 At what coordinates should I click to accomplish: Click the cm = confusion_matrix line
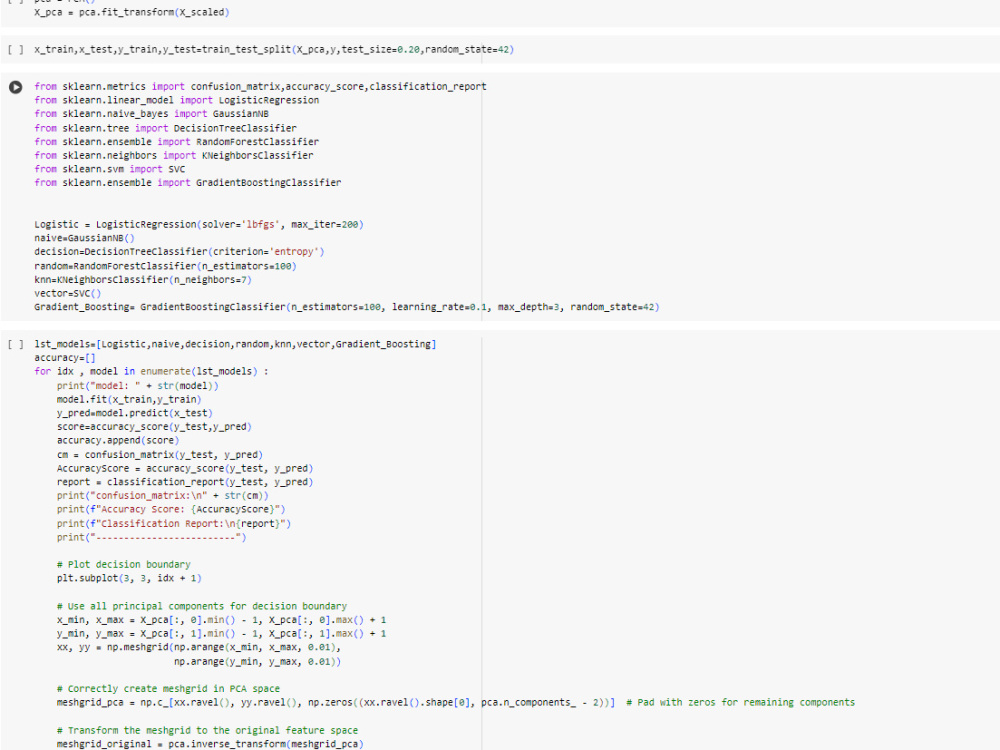point(160,455)
